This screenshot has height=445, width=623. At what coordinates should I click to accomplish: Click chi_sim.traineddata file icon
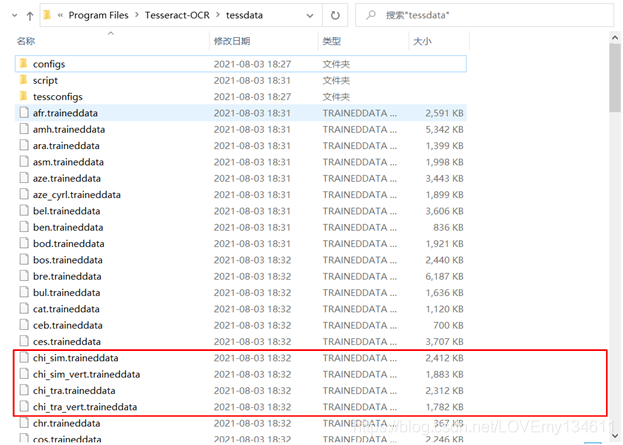(24, 357)
